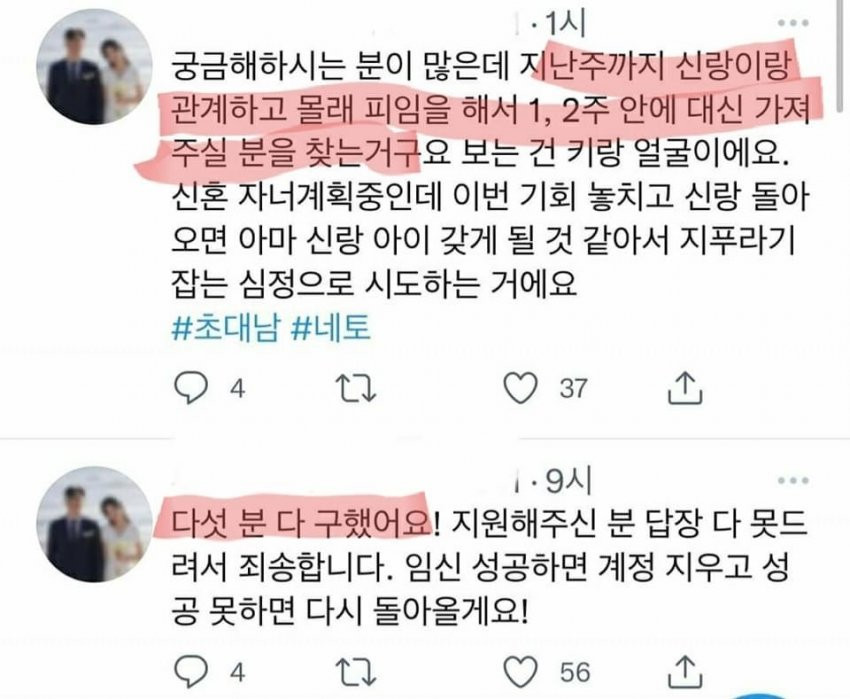View the 37 likes count
Image resolution: width=850 pixels, height=699 pixels.
[574, 389]
